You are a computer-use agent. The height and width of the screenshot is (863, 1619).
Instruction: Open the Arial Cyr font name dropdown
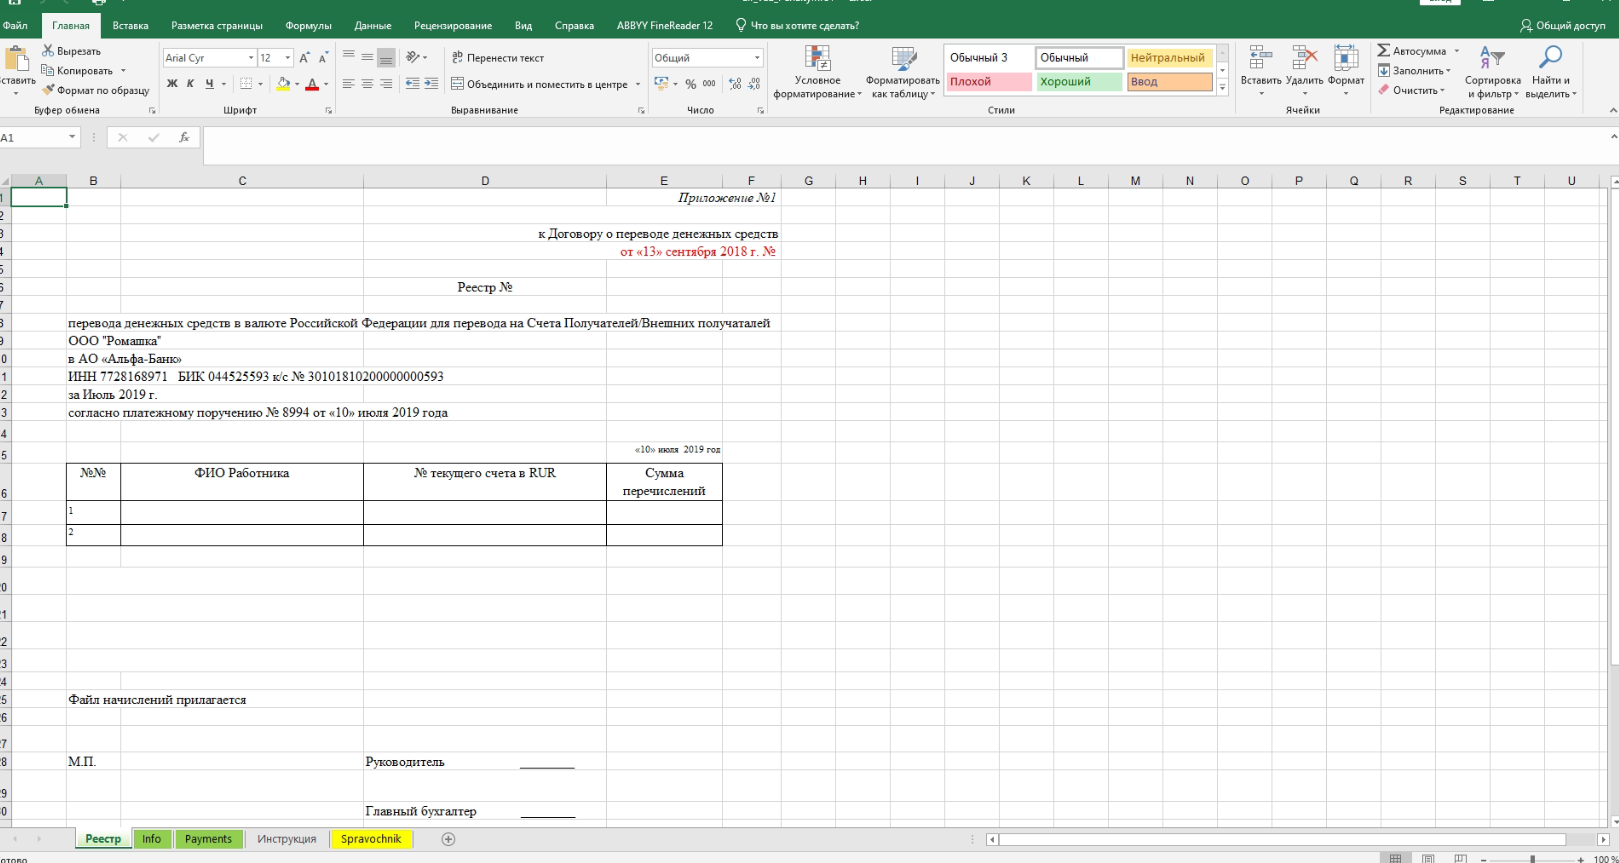pos(251,58)
